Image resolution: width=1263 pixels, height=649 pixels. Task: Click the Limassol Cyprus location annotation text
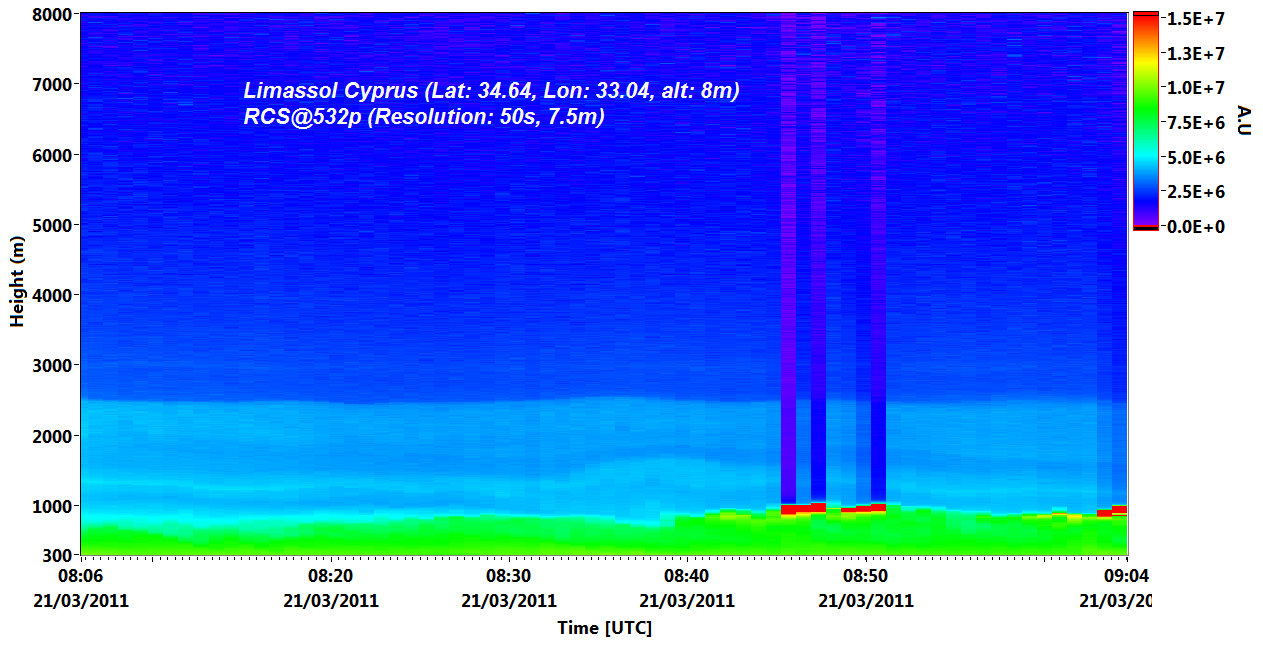pos(491,91)
